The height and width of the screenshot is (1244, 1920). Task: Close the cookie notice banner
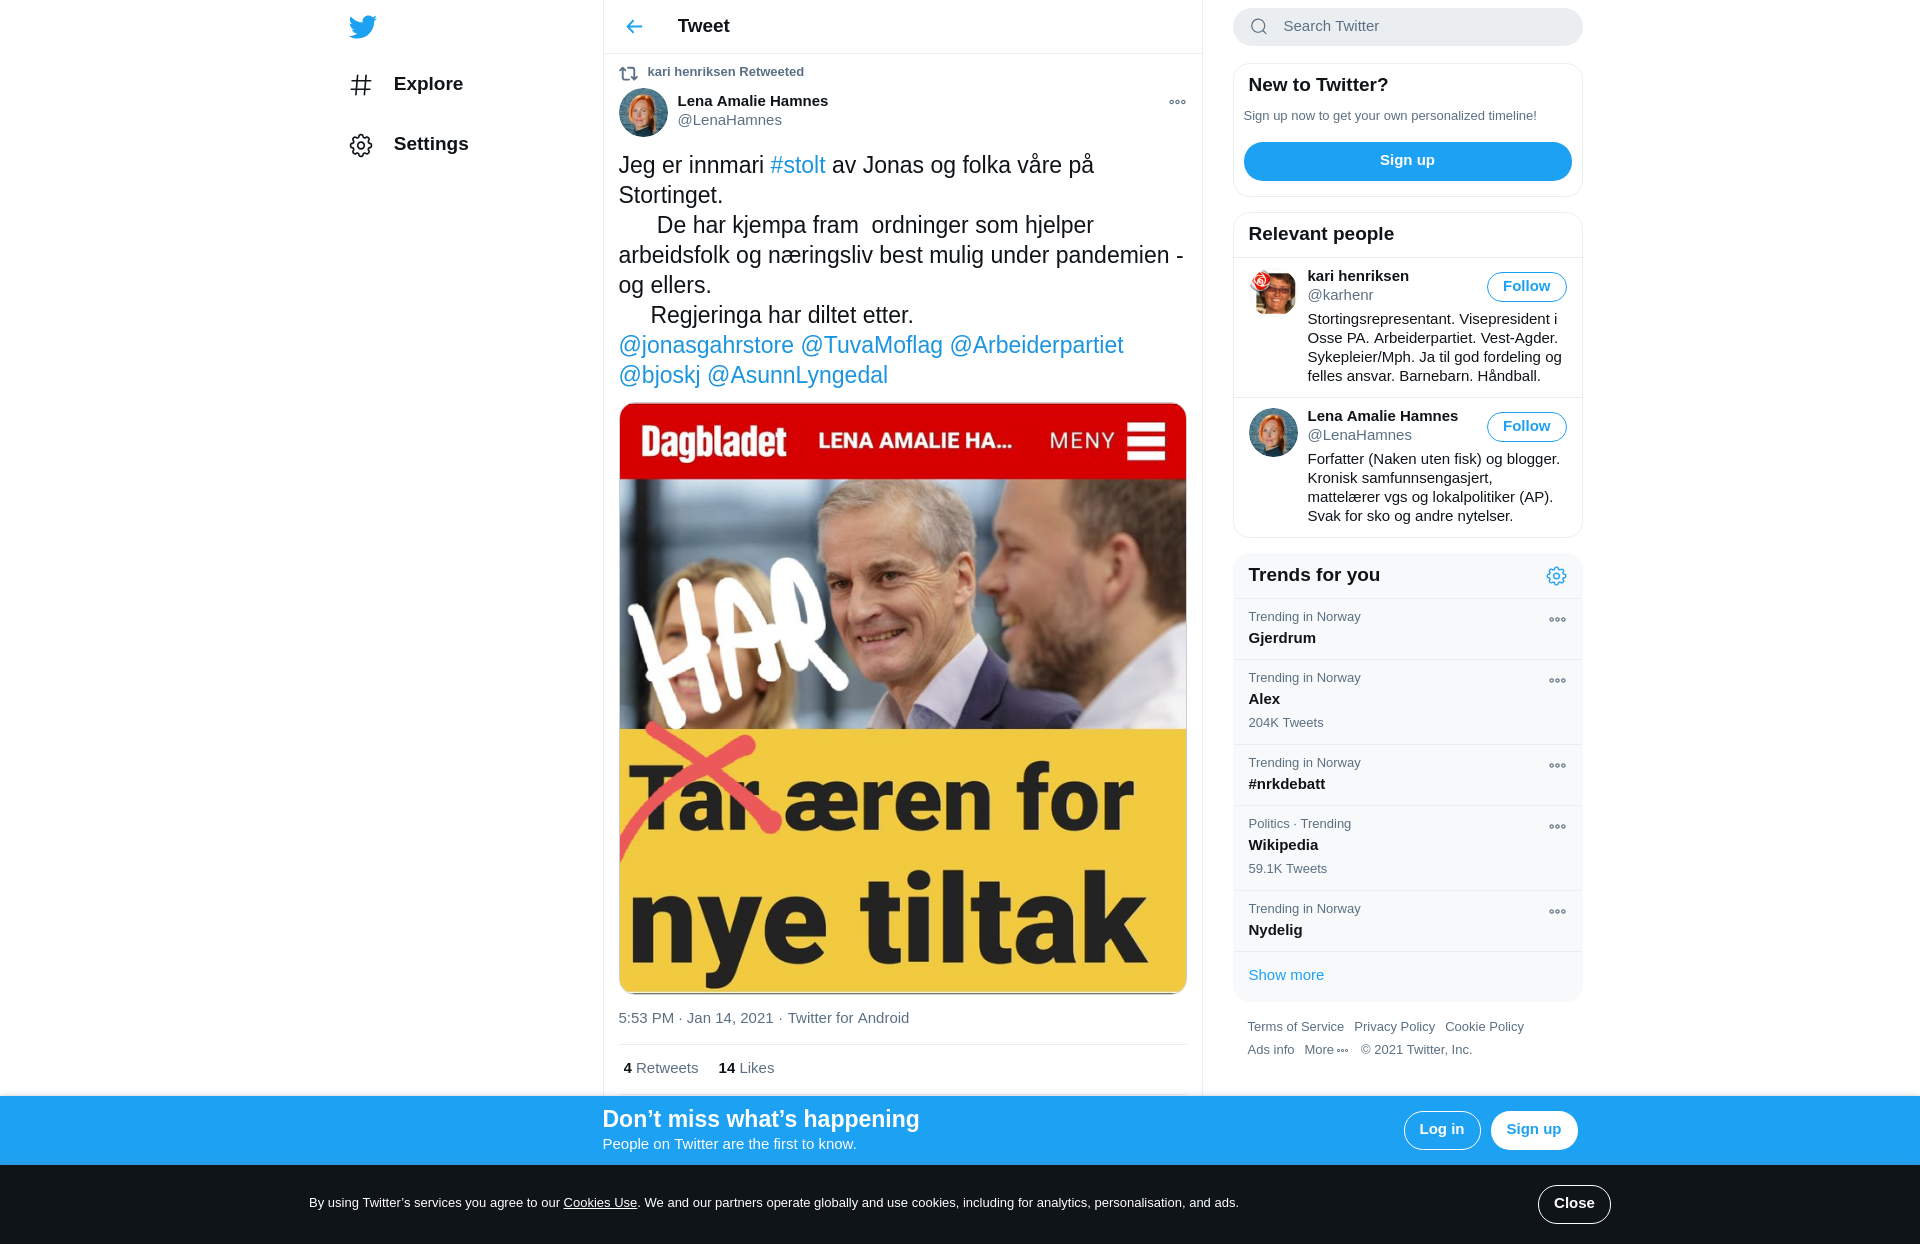point(1573,1204)
